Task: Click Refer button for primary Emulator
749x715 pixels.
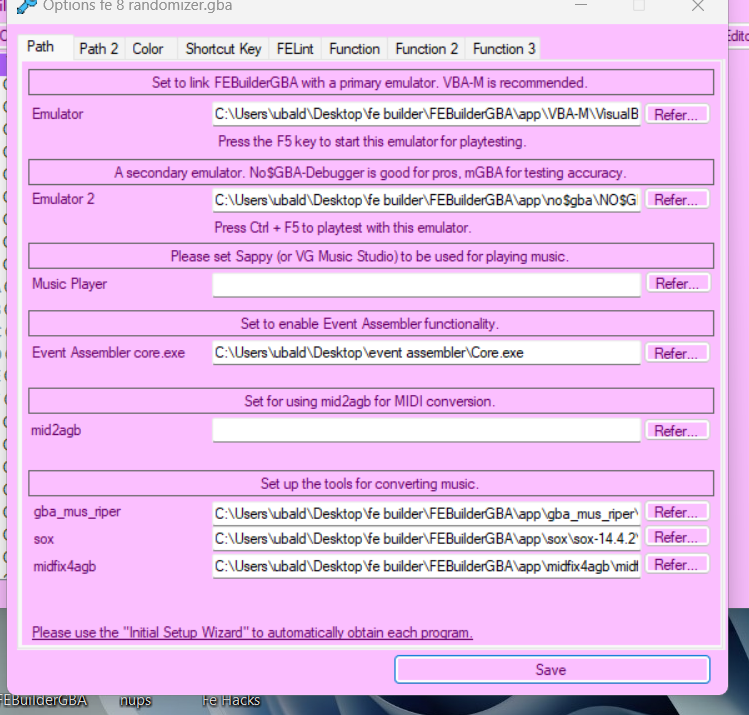Action: [x=677, y=114]
